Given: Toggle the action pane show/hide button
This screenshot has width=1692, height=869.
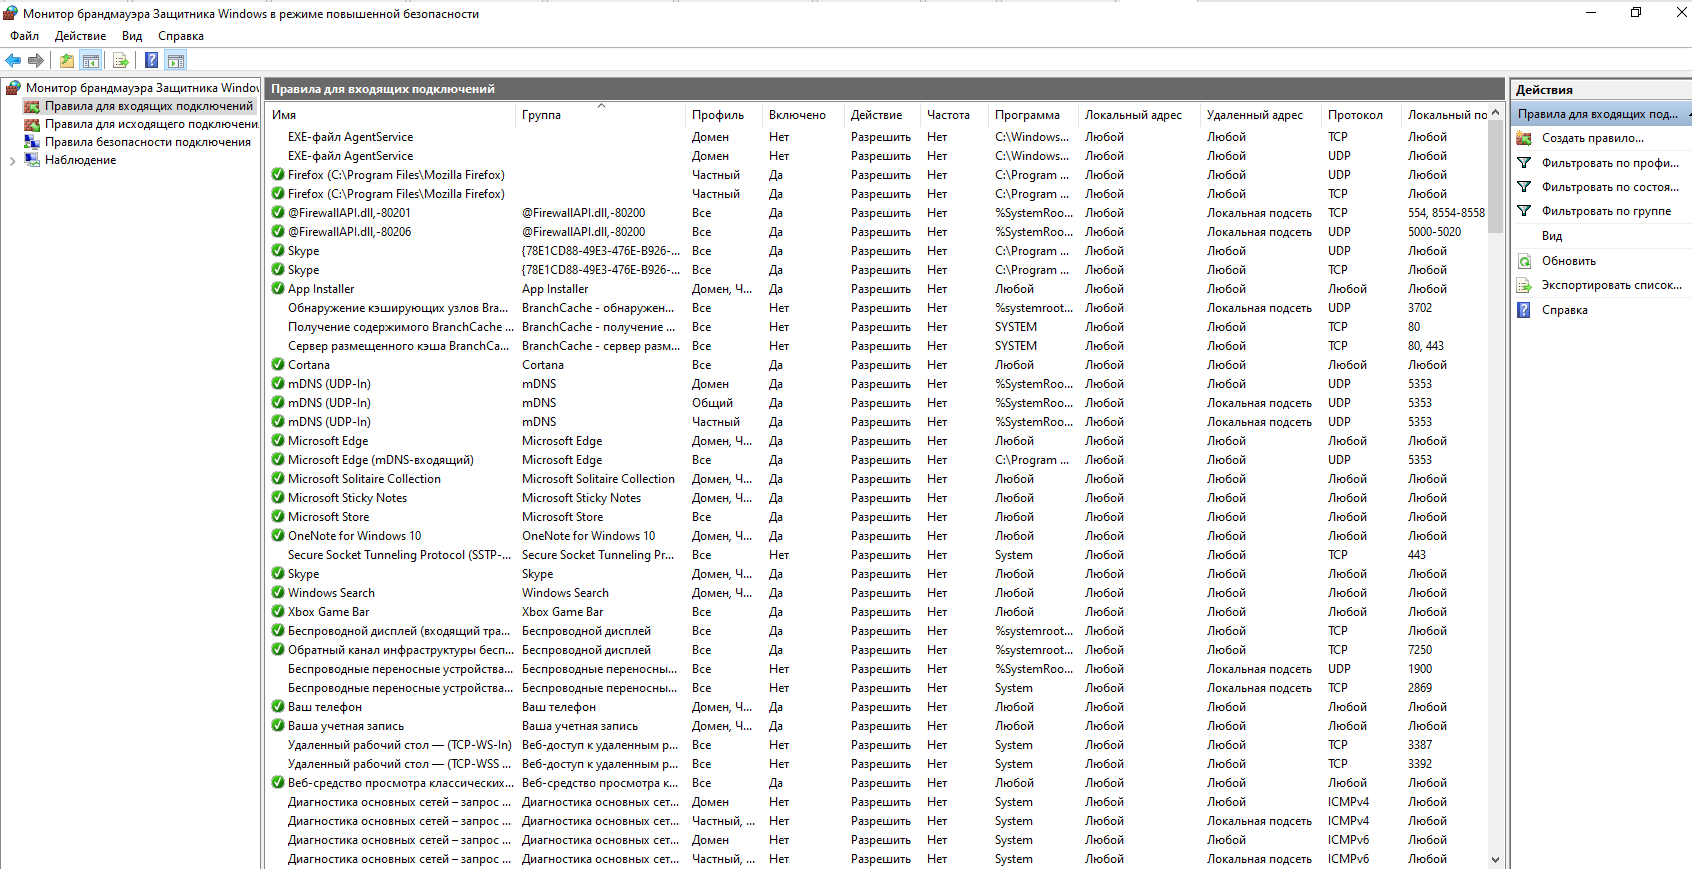Looking at the screenshot, I should point(176,61).
